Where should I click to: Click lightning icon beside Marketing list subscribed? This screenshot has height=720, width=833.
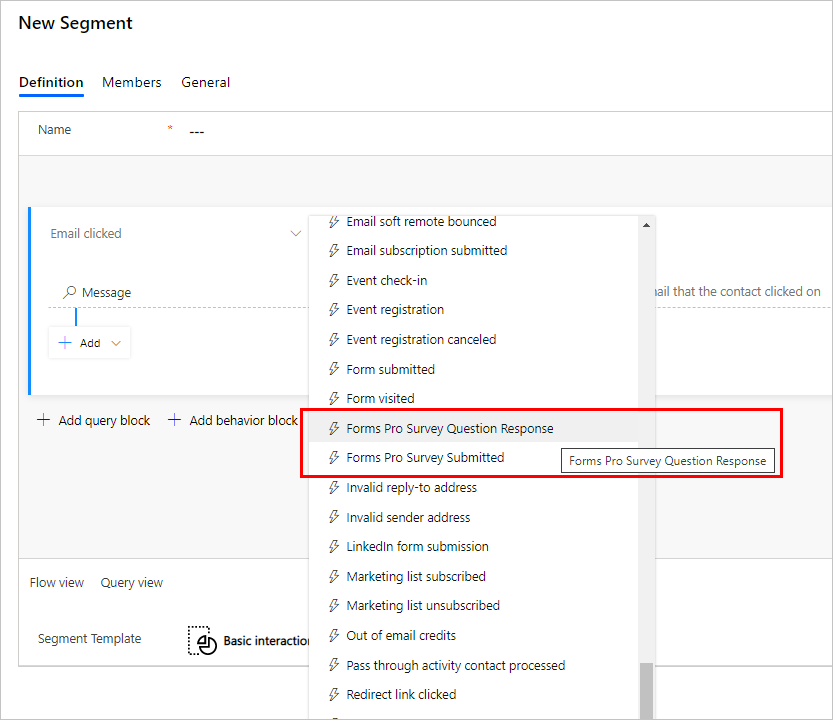[x=334, y=576]
